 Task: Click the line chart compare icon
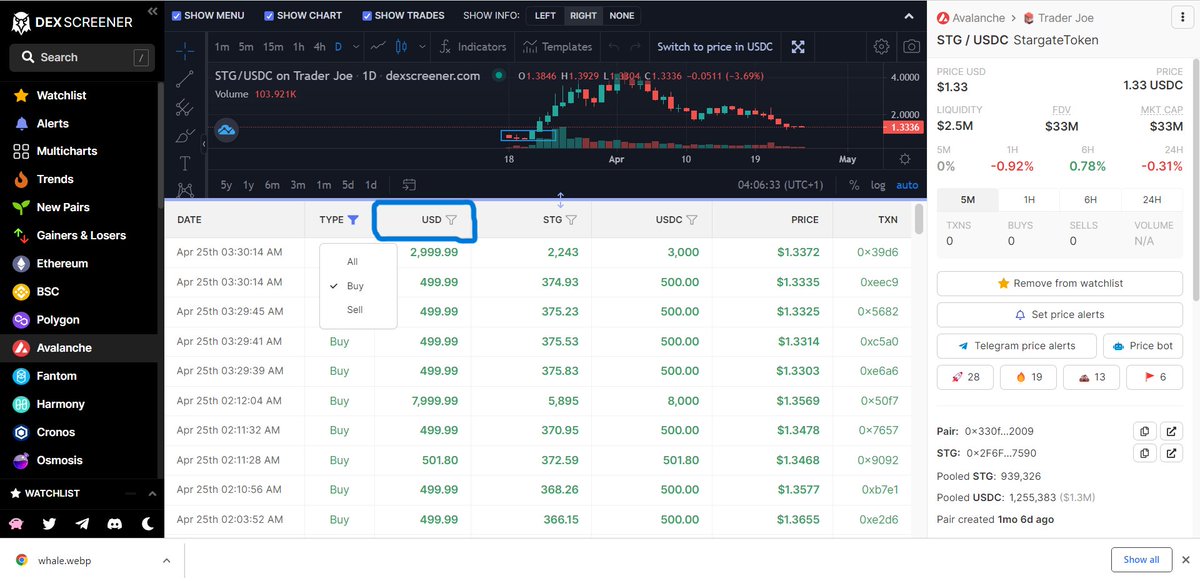[x=378, y=46]
